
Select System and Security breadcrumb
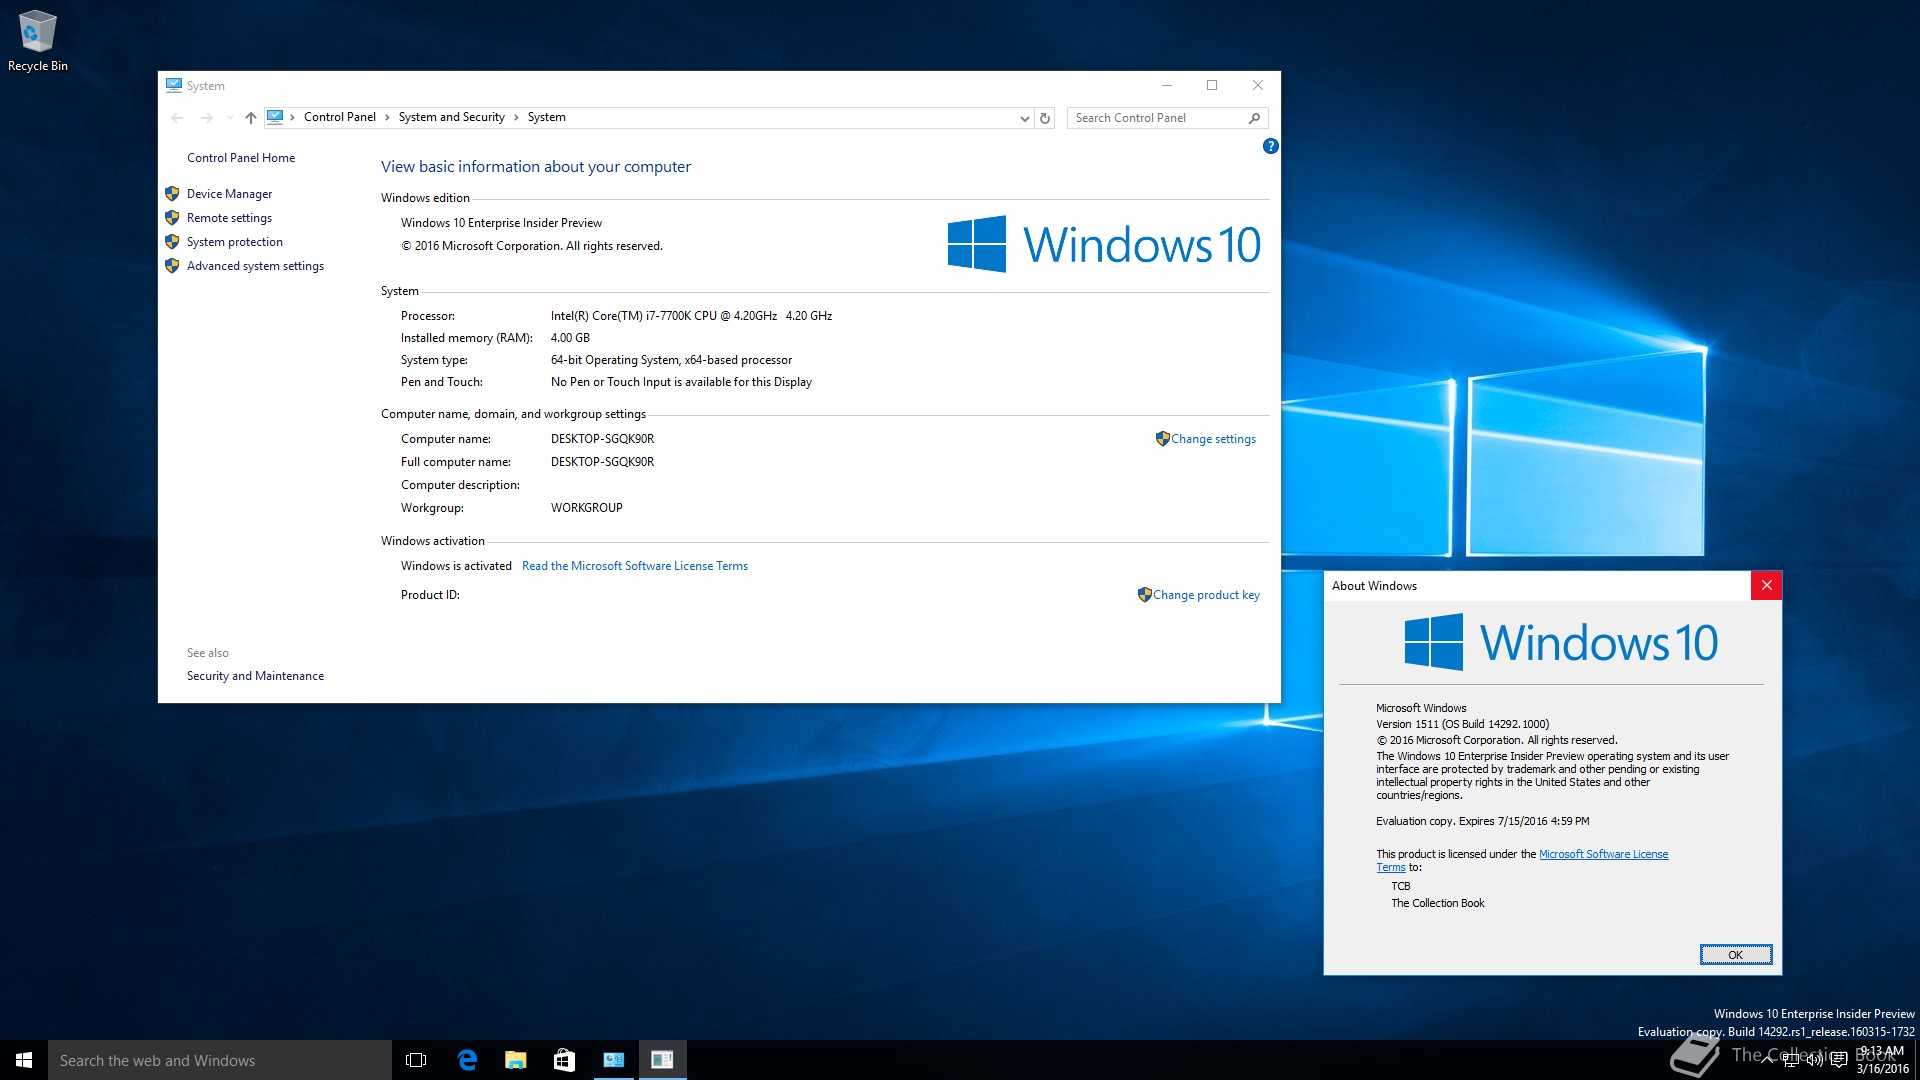tap(452, 117)
